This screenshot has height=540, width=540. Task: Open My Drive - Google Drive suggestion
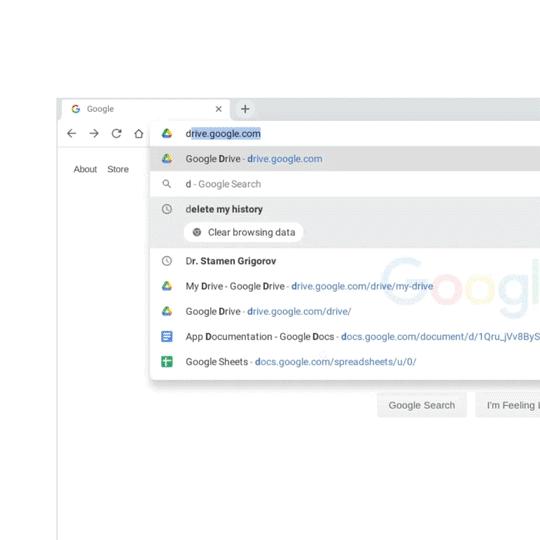(x=345, y=286)
